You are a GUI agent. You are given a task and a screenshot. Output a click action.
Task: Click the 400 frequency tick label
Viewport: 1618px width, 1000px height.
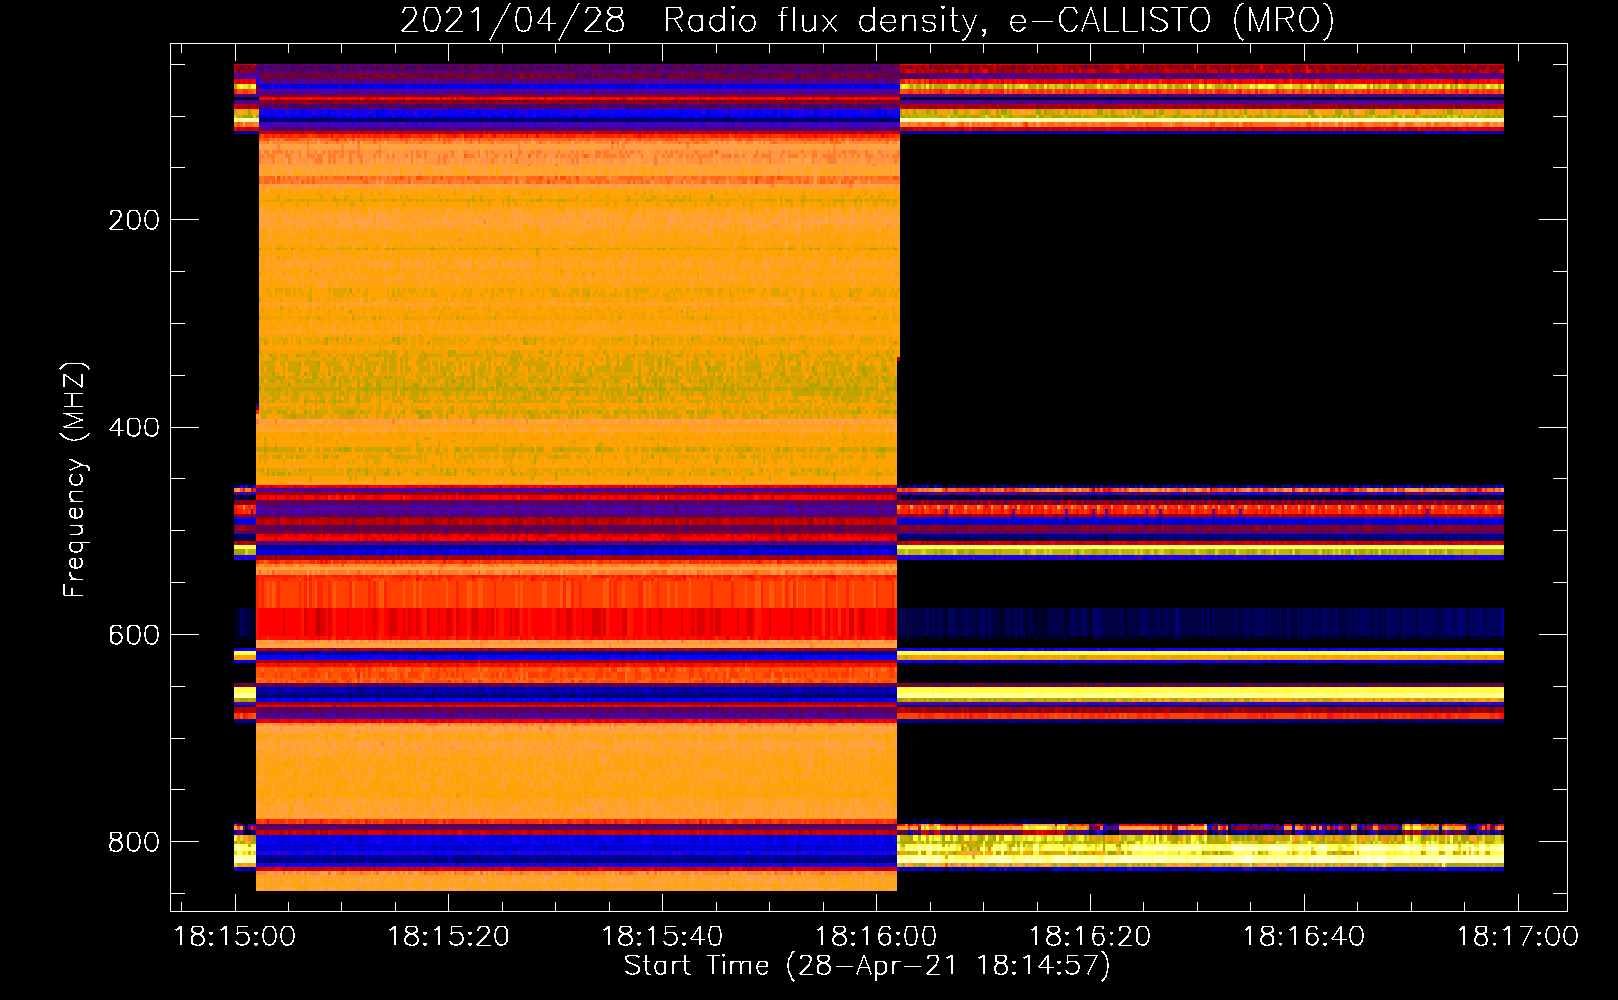[x=134, y=428]
